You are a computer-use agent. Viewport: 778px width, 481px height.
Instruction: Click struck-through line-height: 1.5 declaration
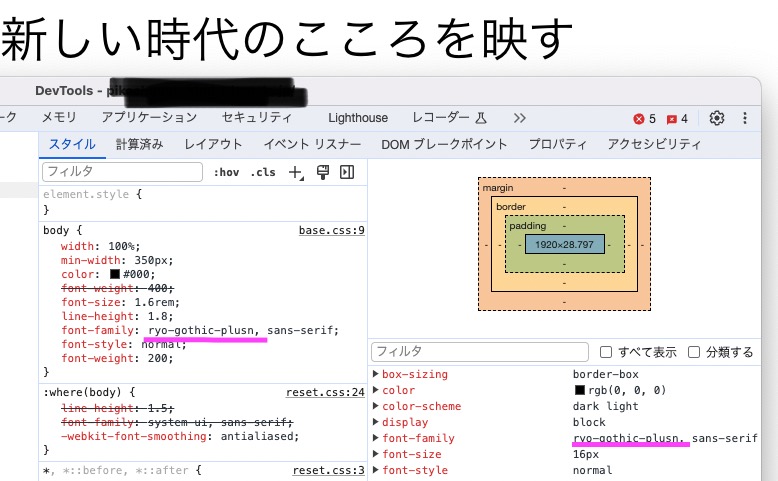click(117, 408)
